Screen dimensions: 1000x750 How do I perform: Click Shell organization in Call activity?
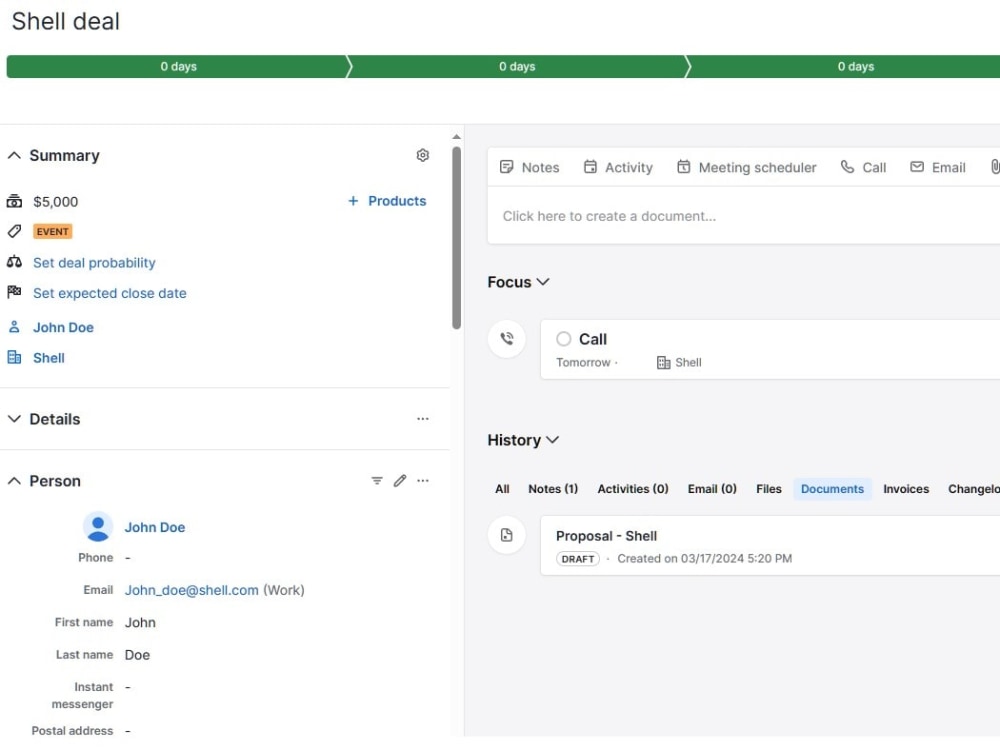click(688, 362)
